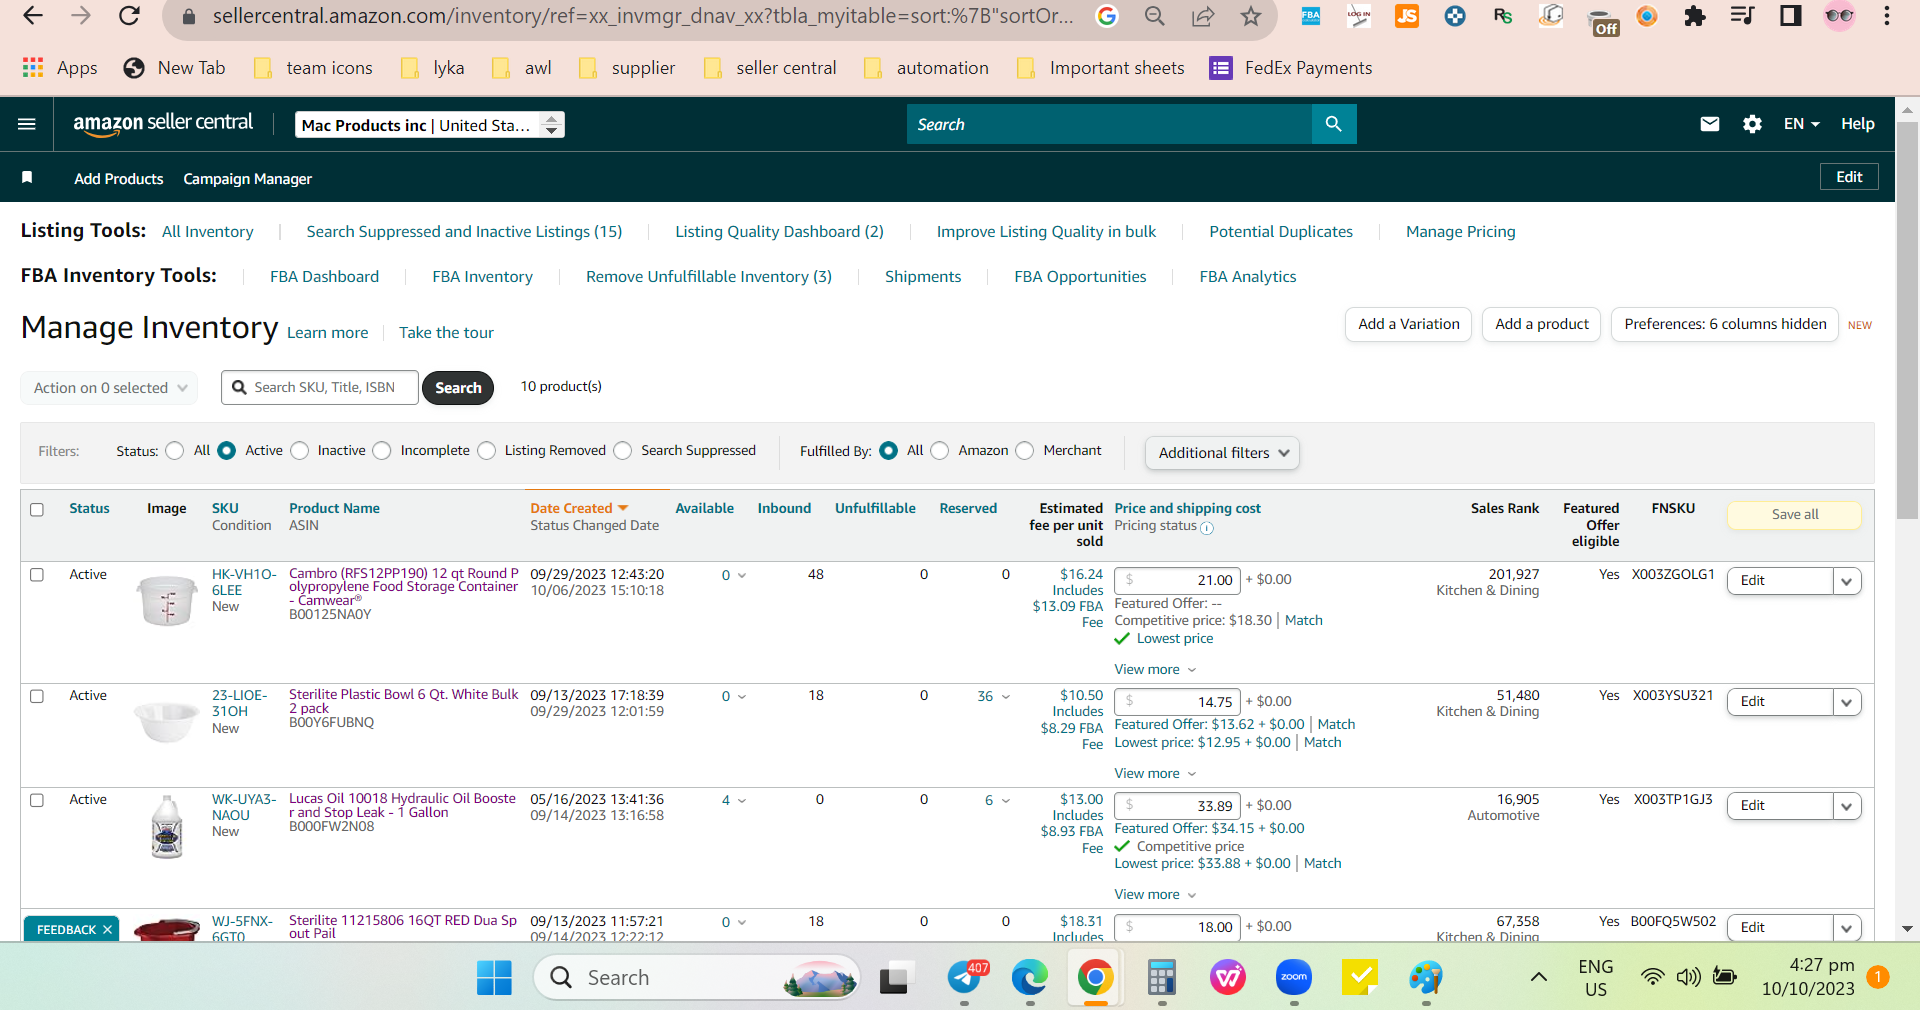Expand the Additional filters dropdown
Screen dimensions: 1920x1010
pos(1222,453)
